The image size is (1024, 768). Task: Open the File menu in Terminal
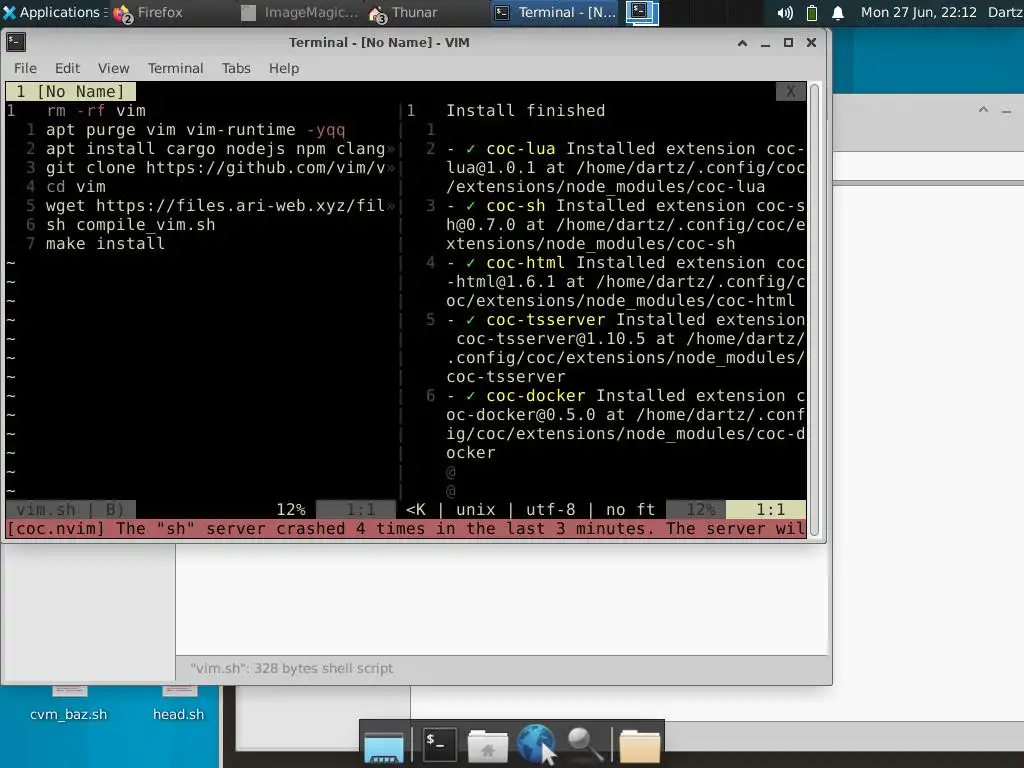pos(25,68)
